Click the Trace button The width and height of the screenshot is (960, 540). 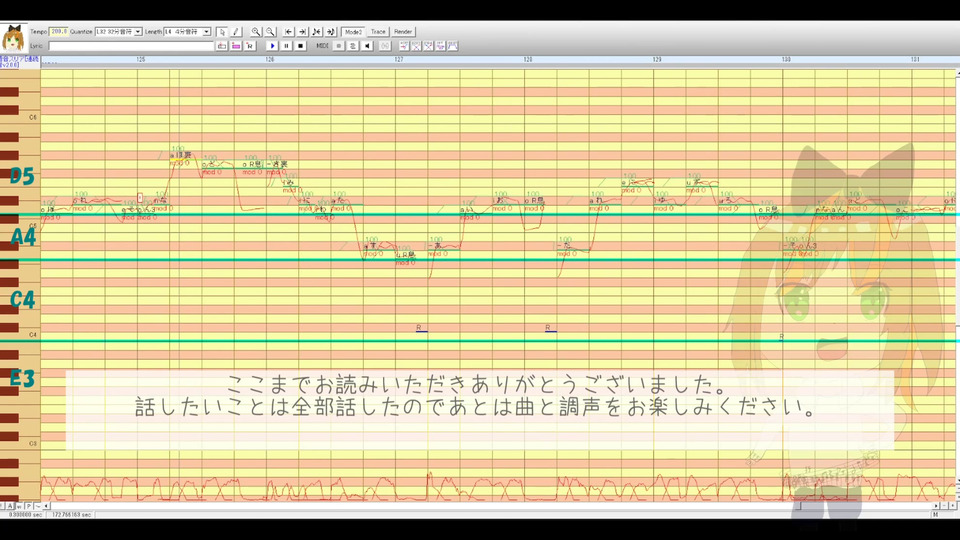[x=378, y=32]
